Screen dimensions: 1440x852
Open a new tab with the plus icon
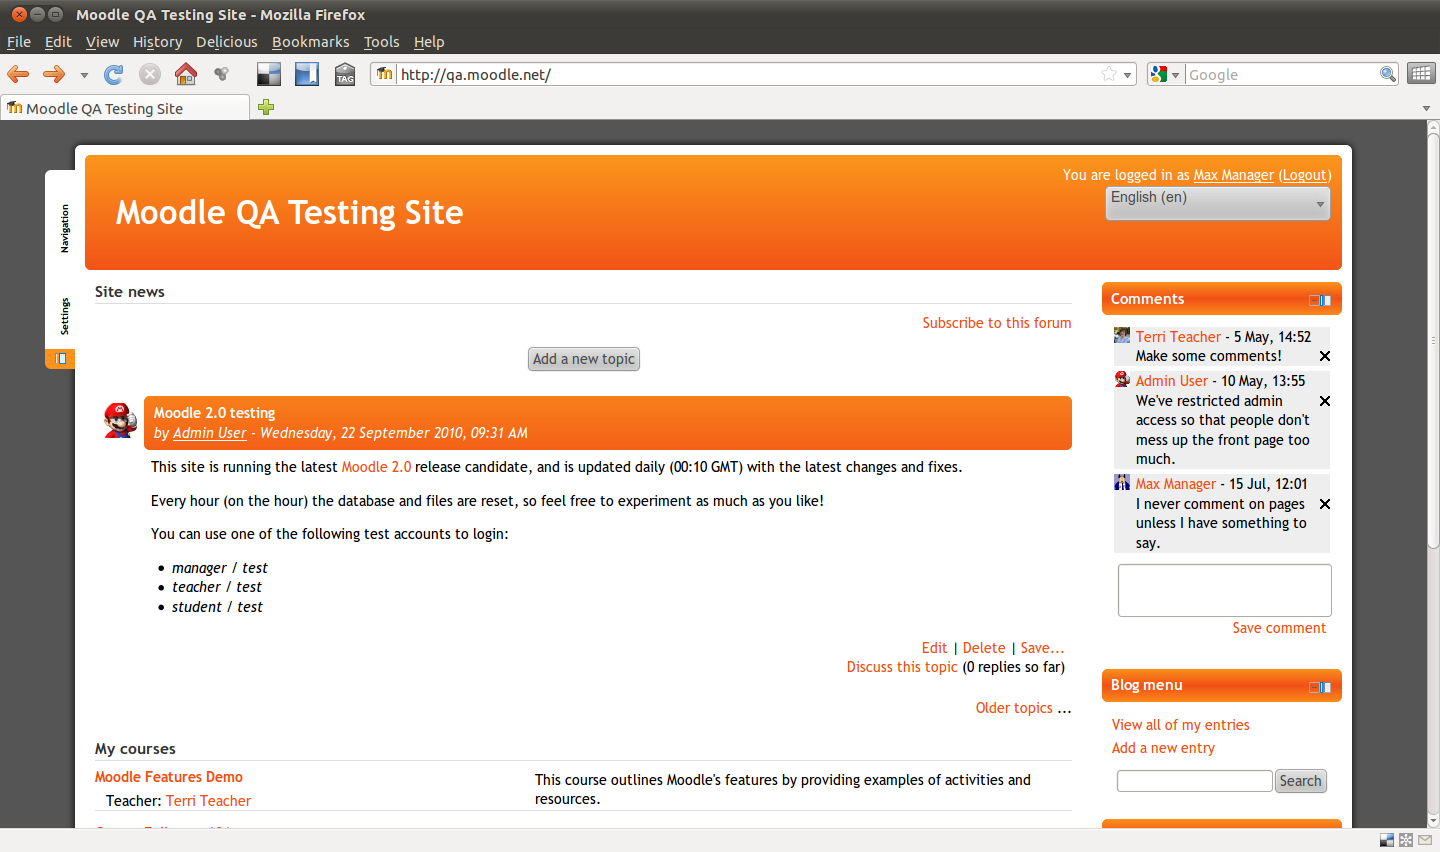266,108
